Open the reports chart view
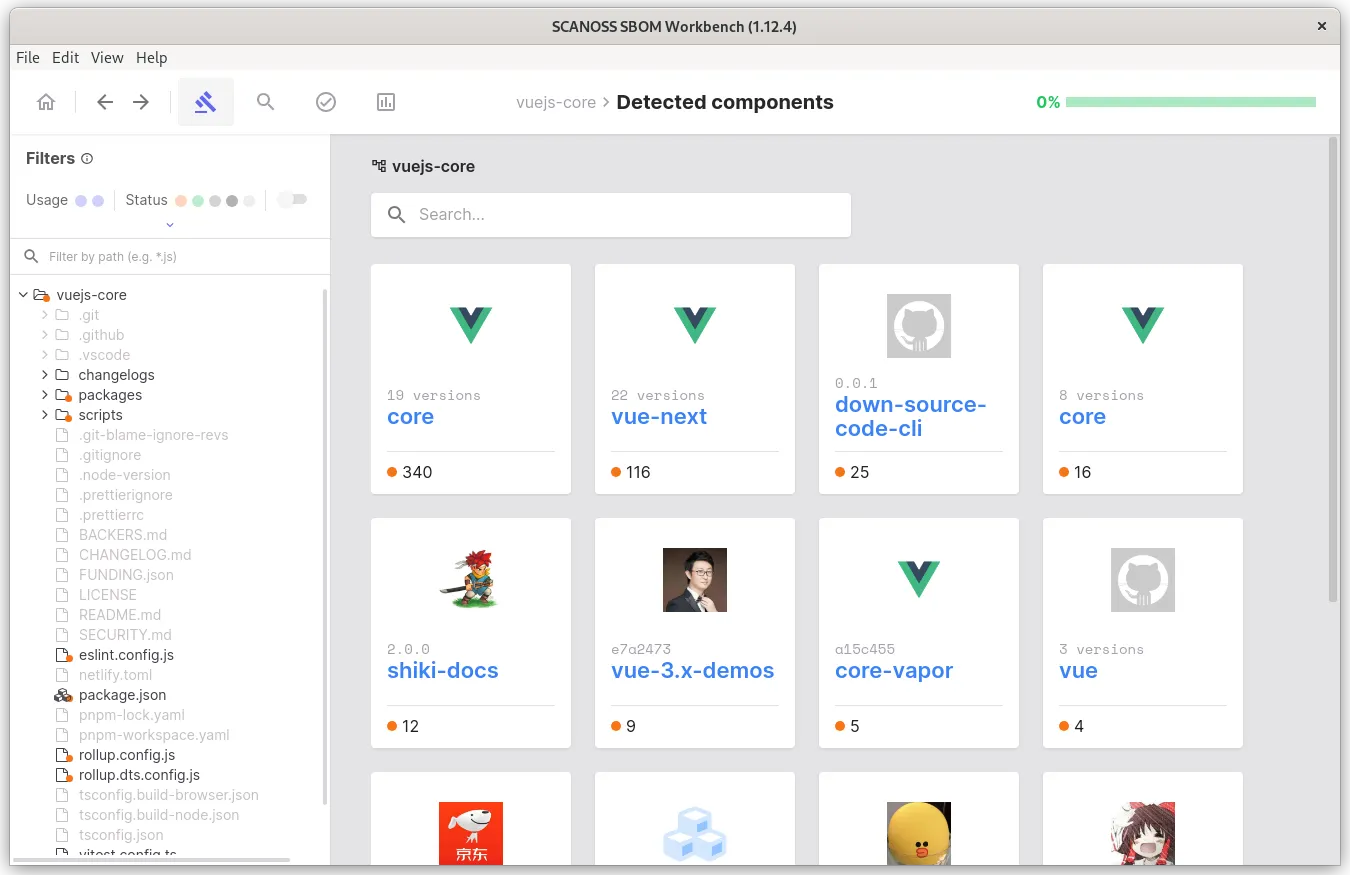The width and height of the screenshot is (1350, 875). (386, 102)
